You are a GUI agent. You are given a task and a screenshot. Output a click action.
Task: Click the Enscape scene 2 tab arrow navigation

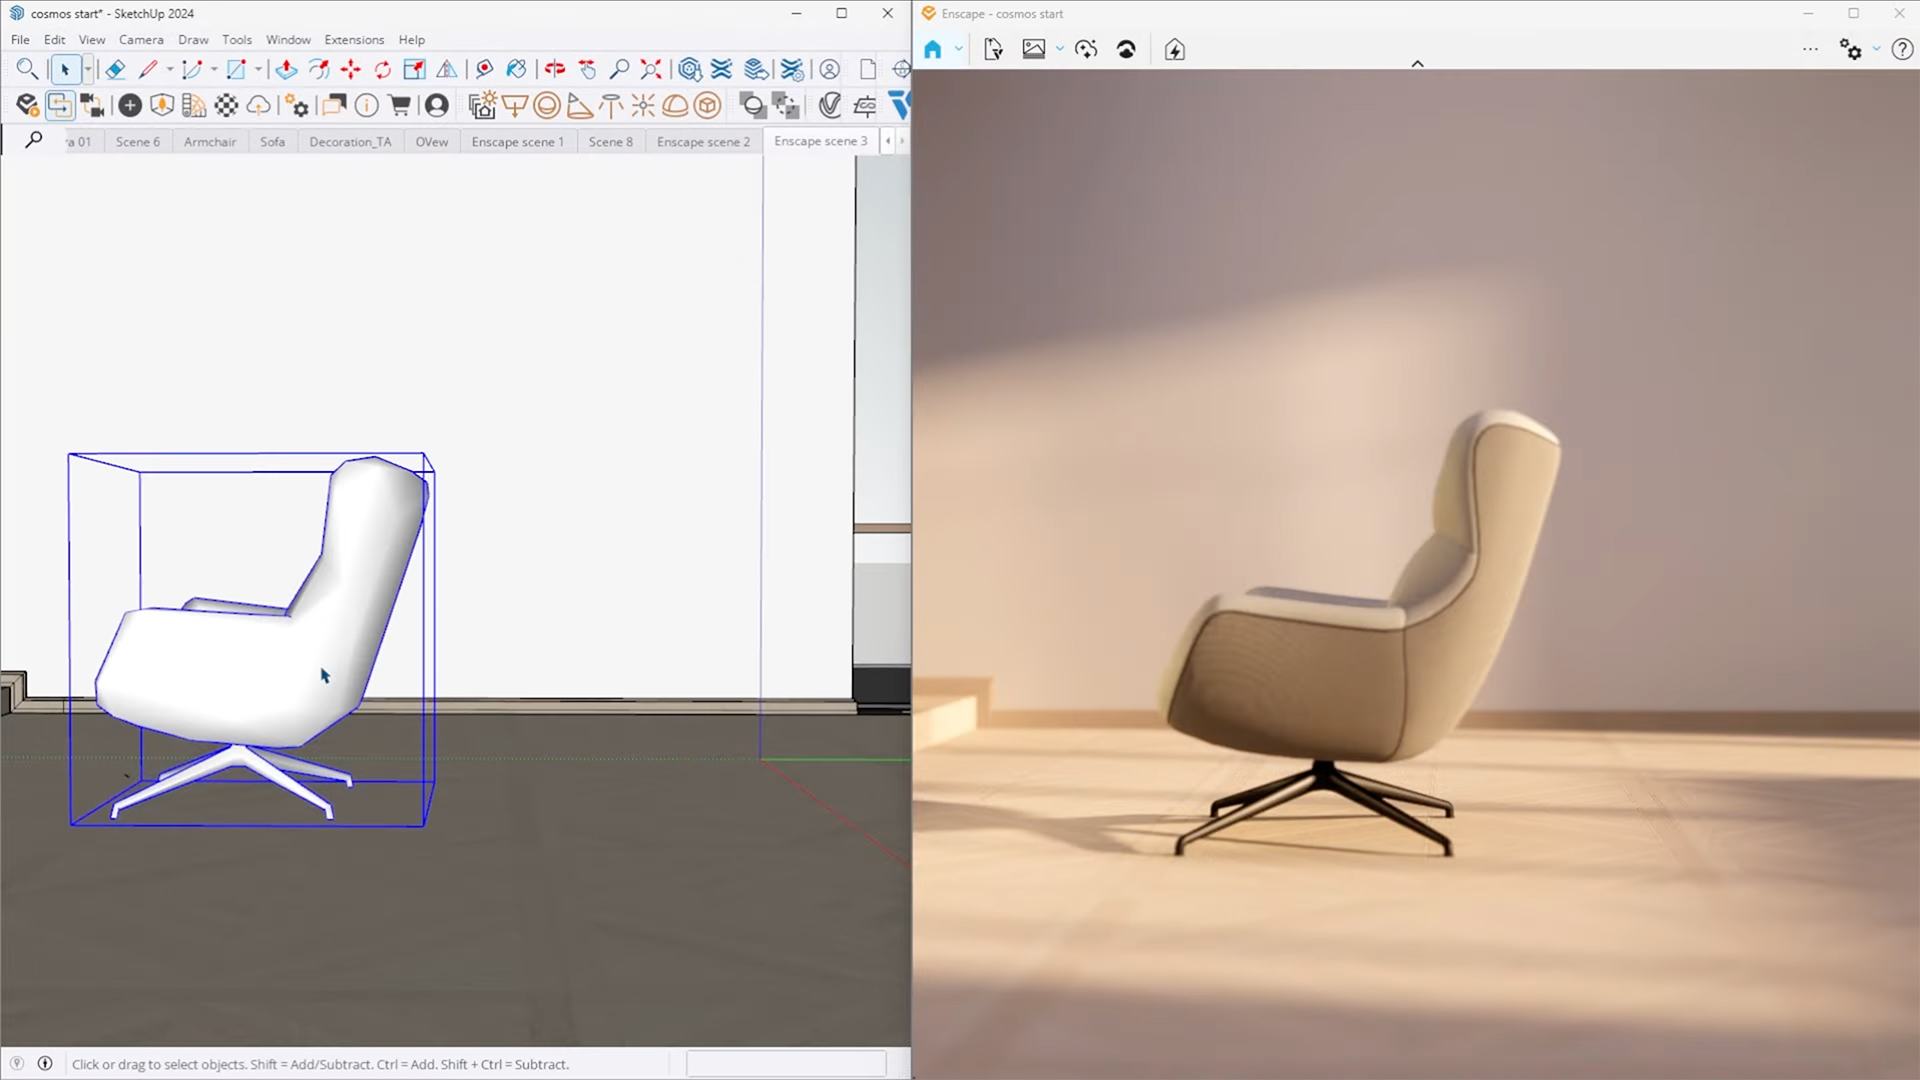[x=888, y=141]
